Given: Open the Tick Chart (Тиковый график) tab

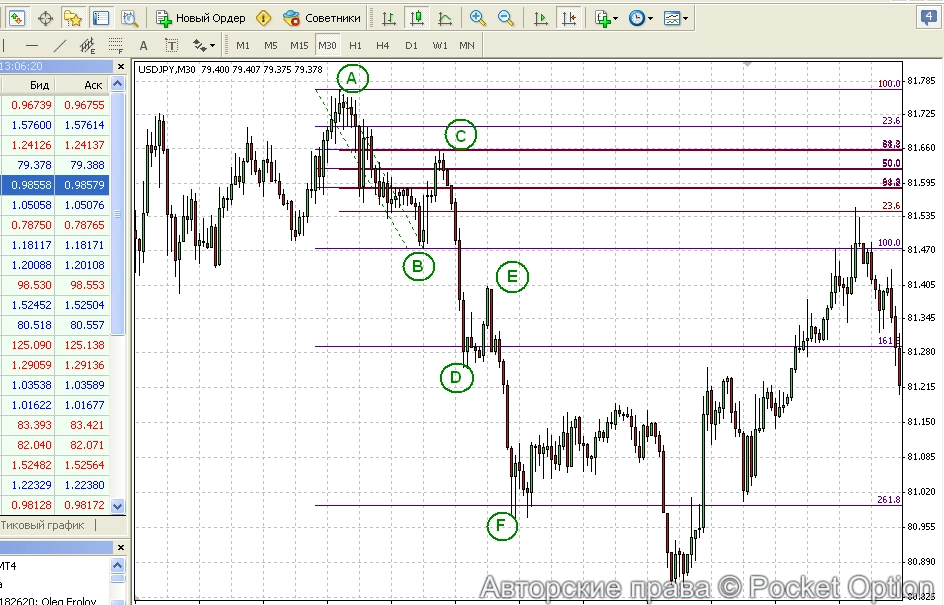Looking at the screenshot, I should (47, 525).
